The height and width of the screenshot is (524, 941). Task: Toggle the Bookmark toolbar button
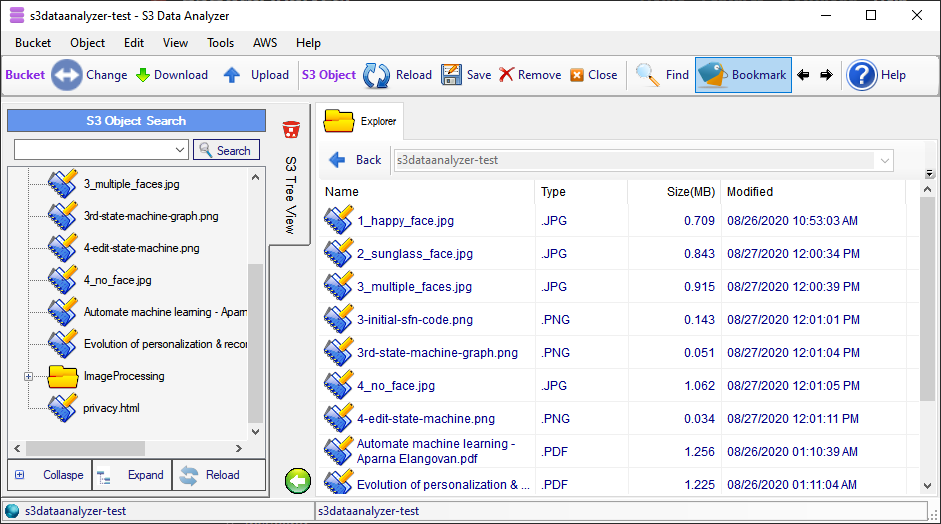point(743,75)
